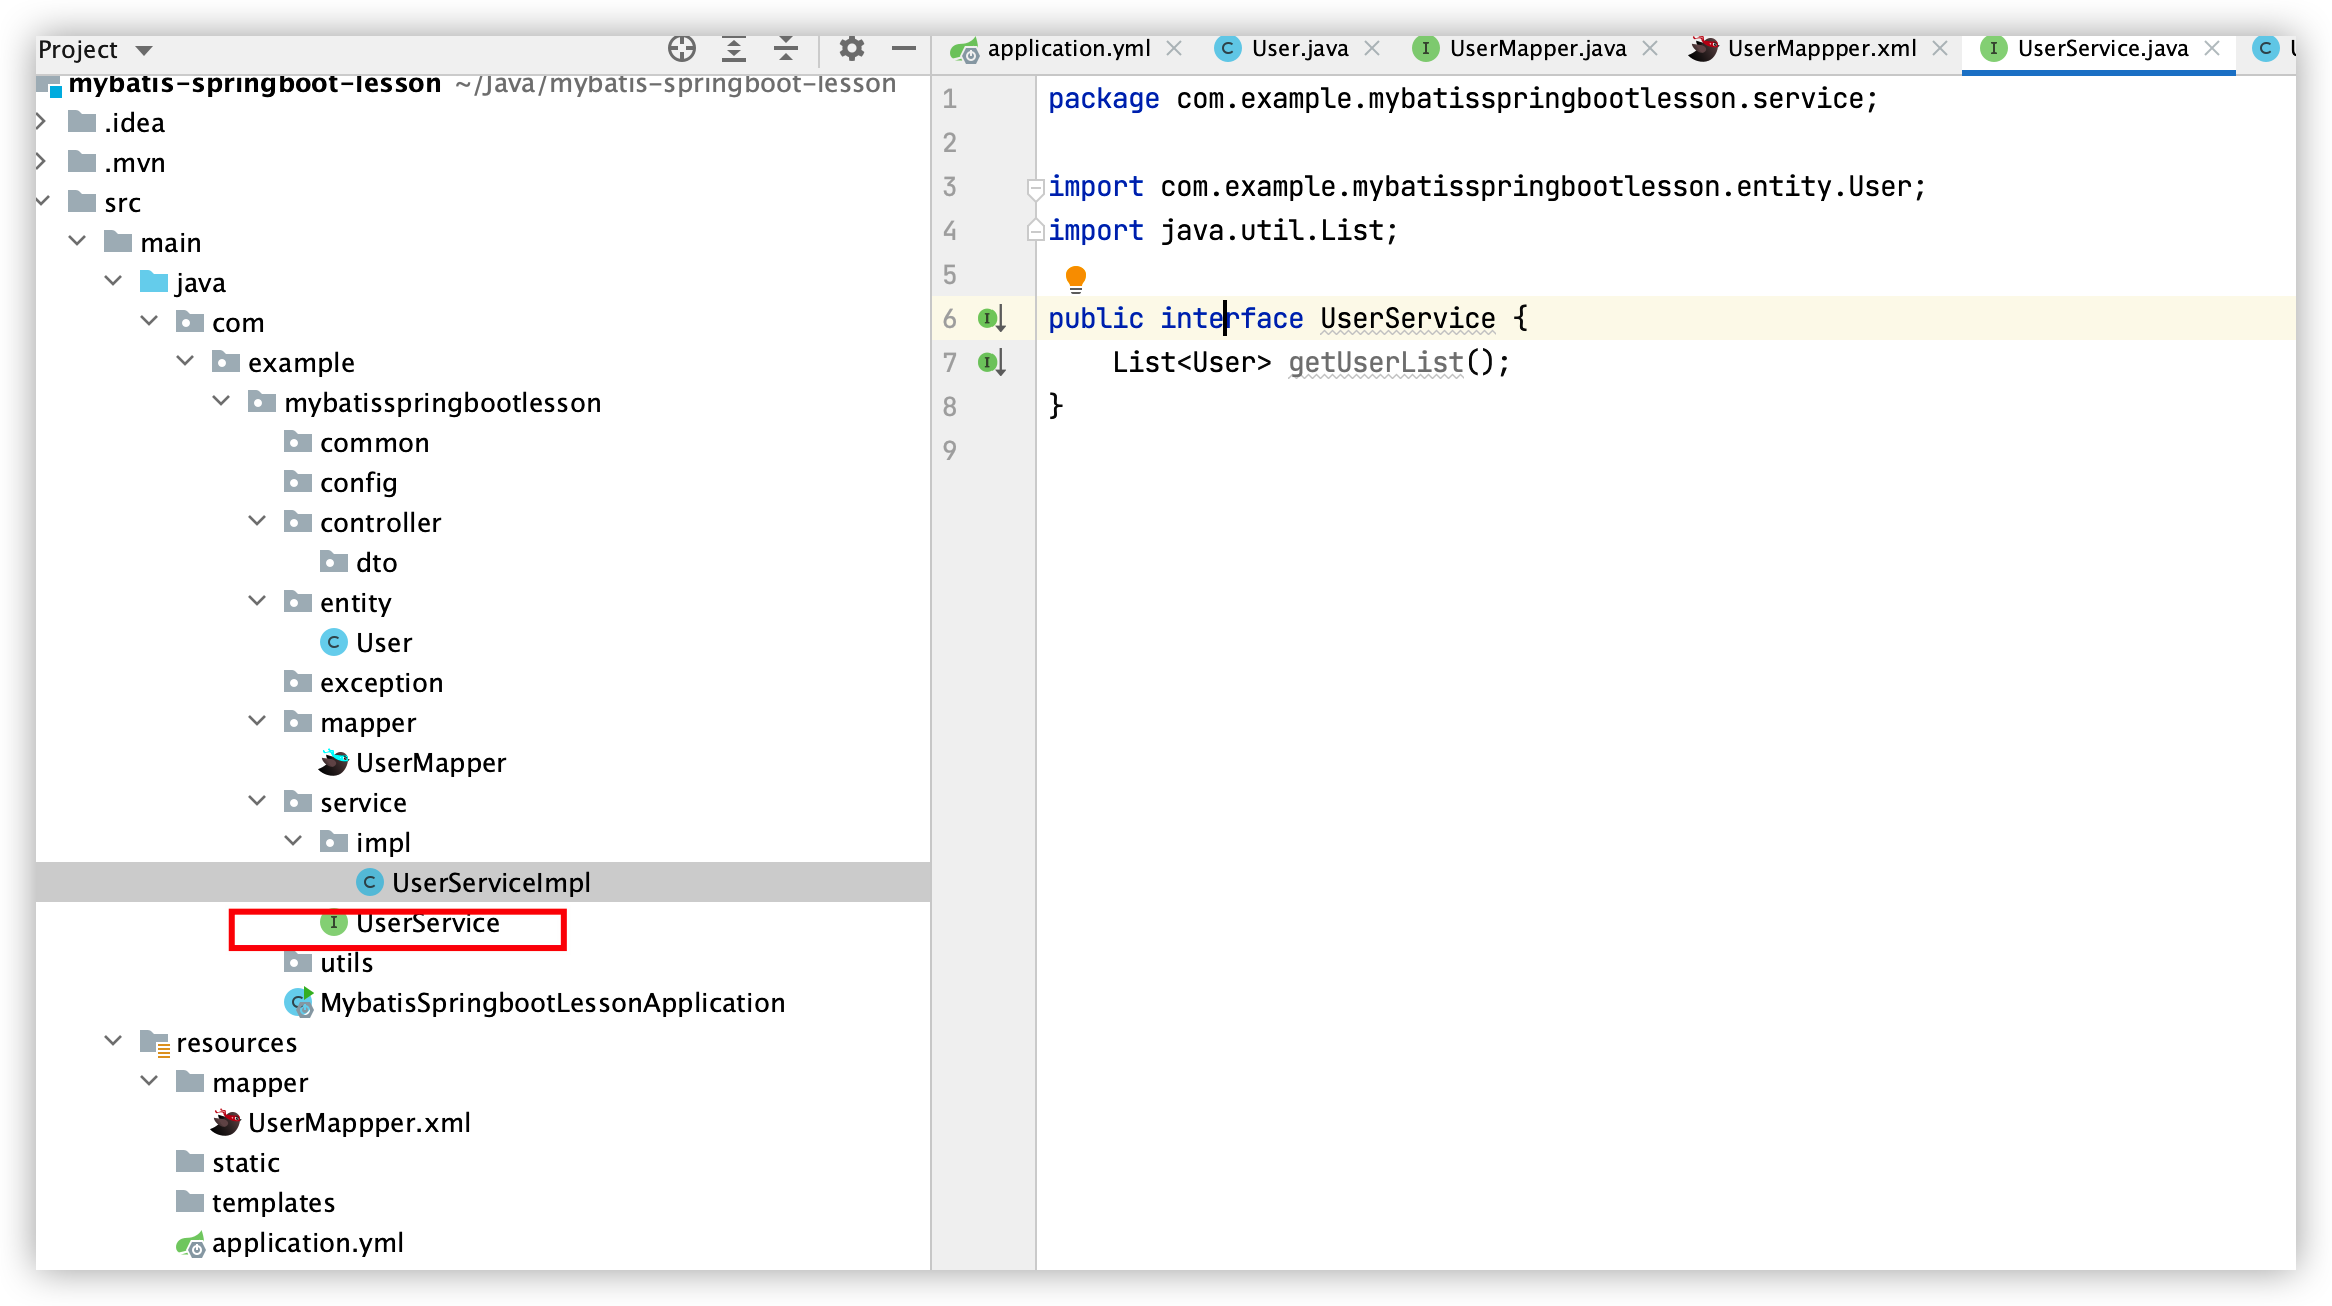Viewport: 2332px width, 1306px height.
Task: Click the implementations gutter icon on line 6
Action: 990,319
